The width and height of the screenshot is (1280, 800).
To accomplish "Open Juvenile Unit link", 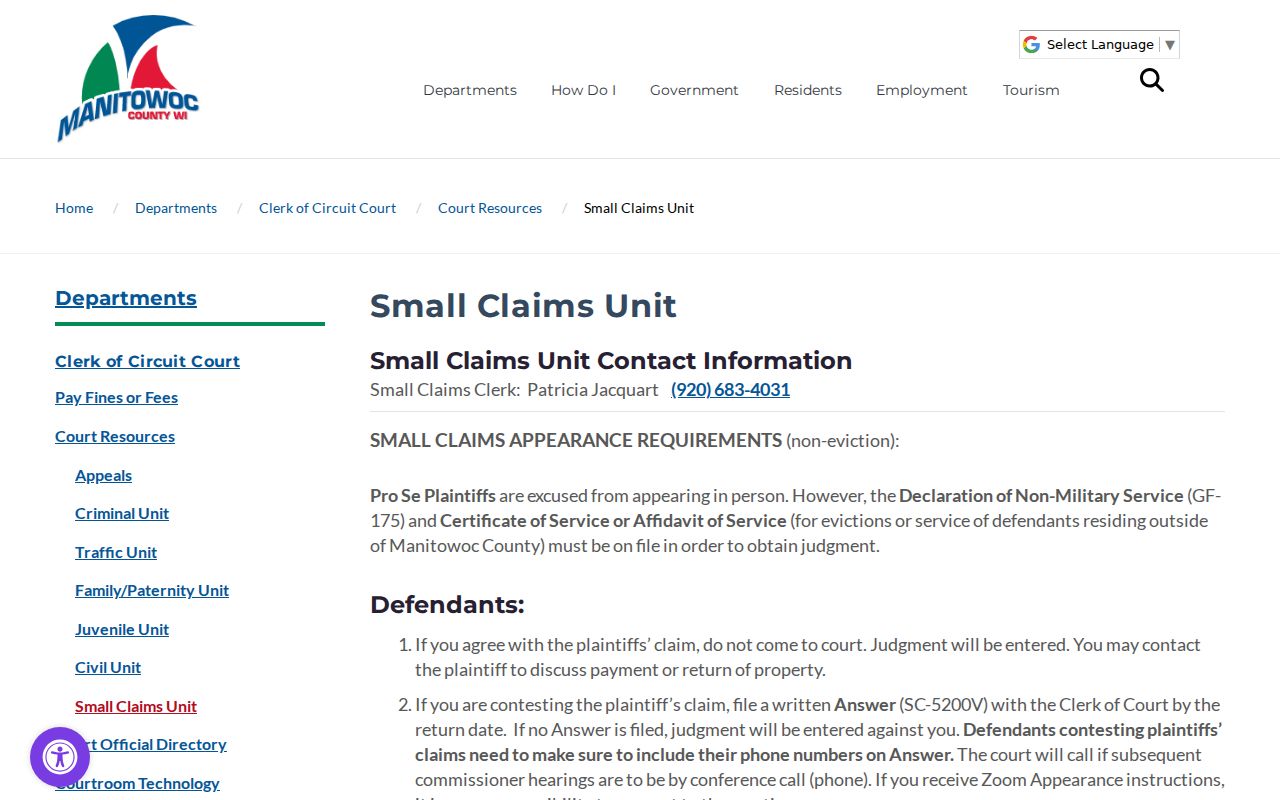I will [x=122, y=630].
